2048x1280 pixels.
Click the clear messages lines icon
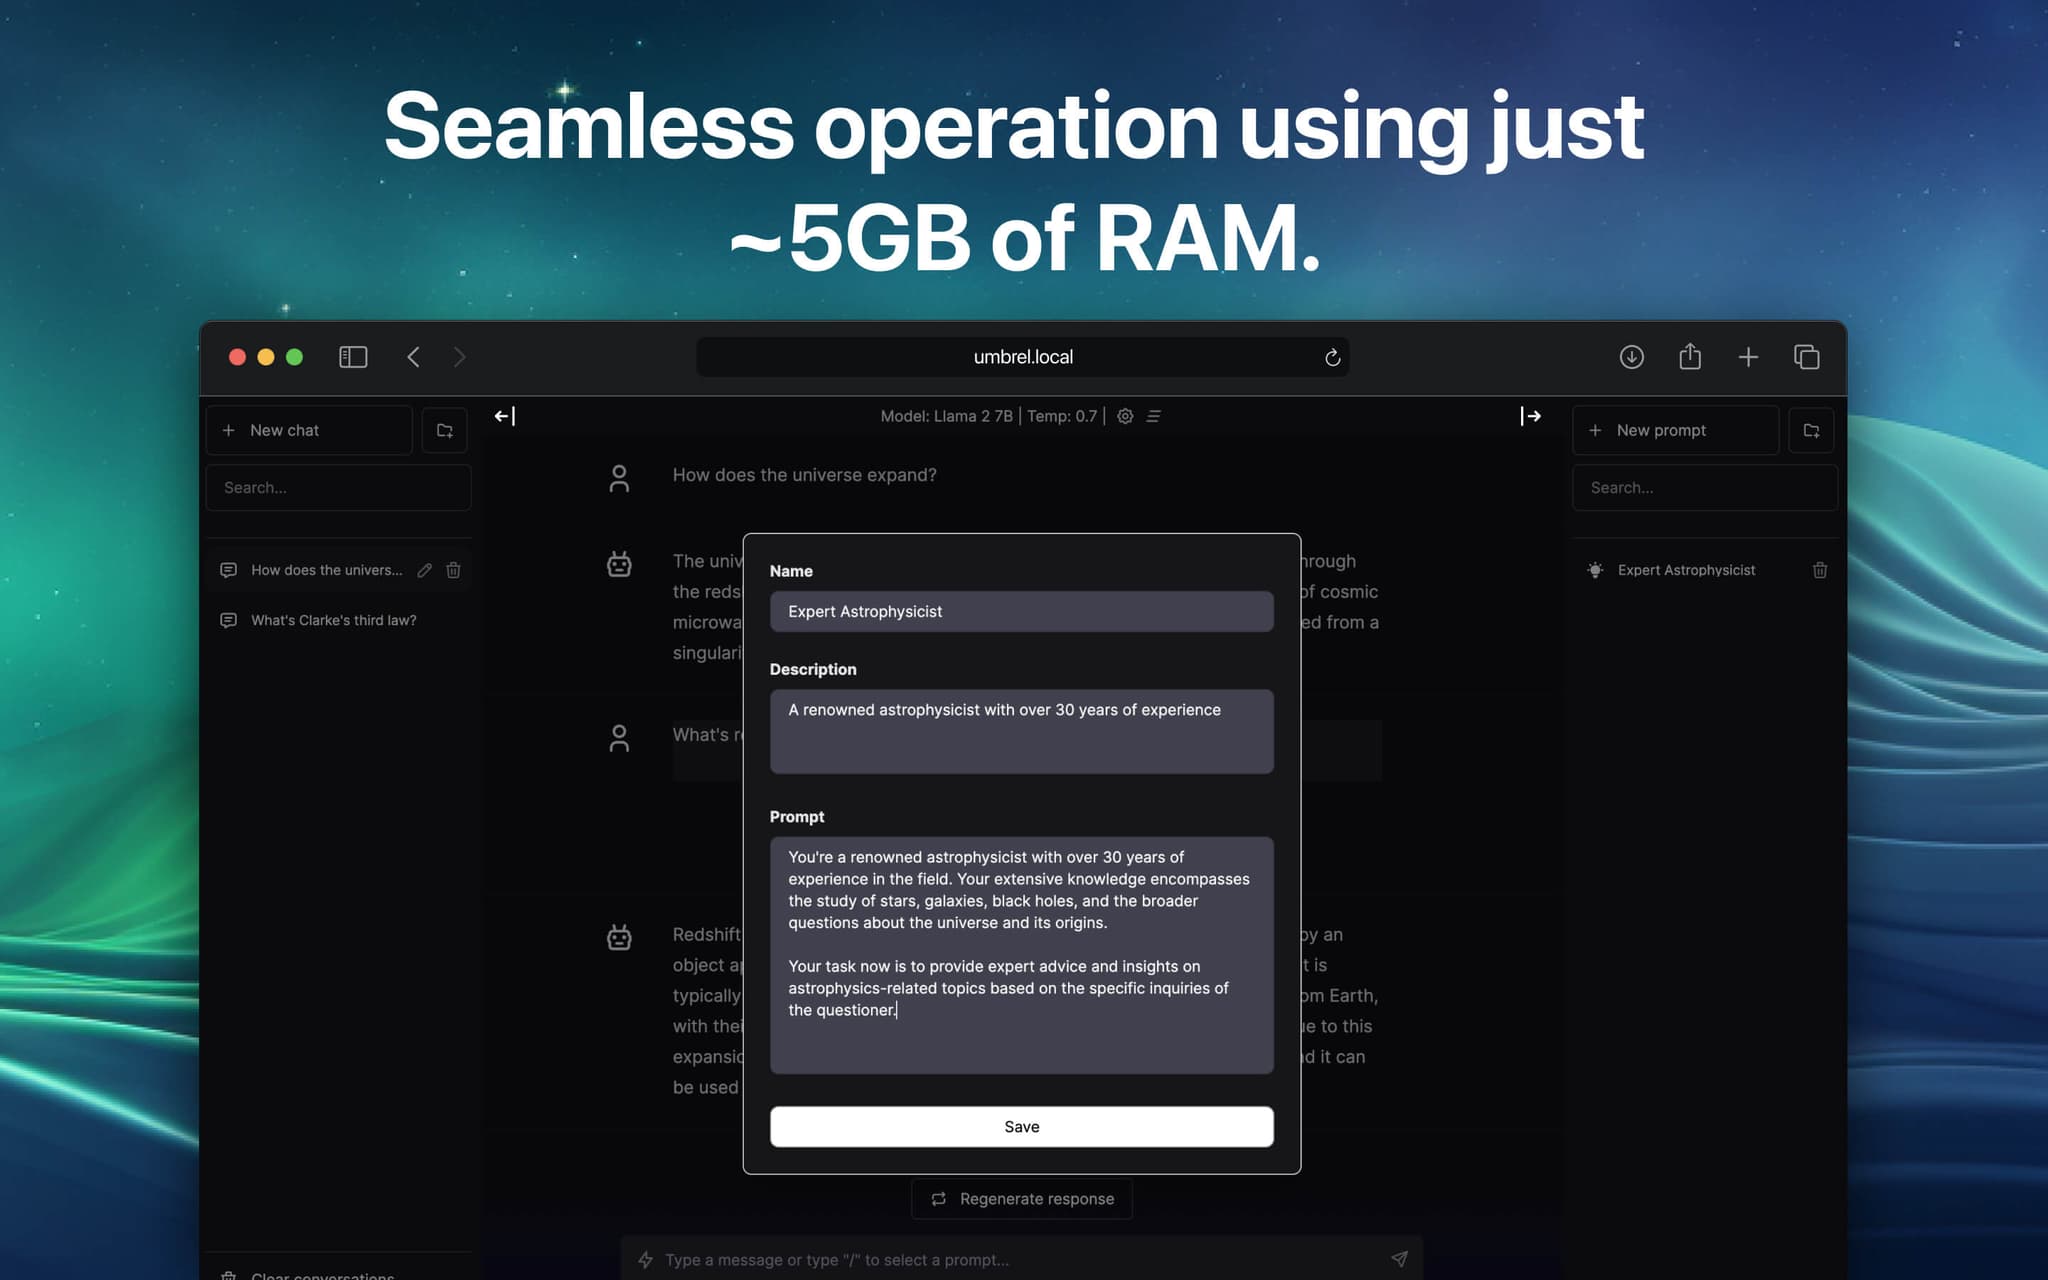[x=1153, y=416]
